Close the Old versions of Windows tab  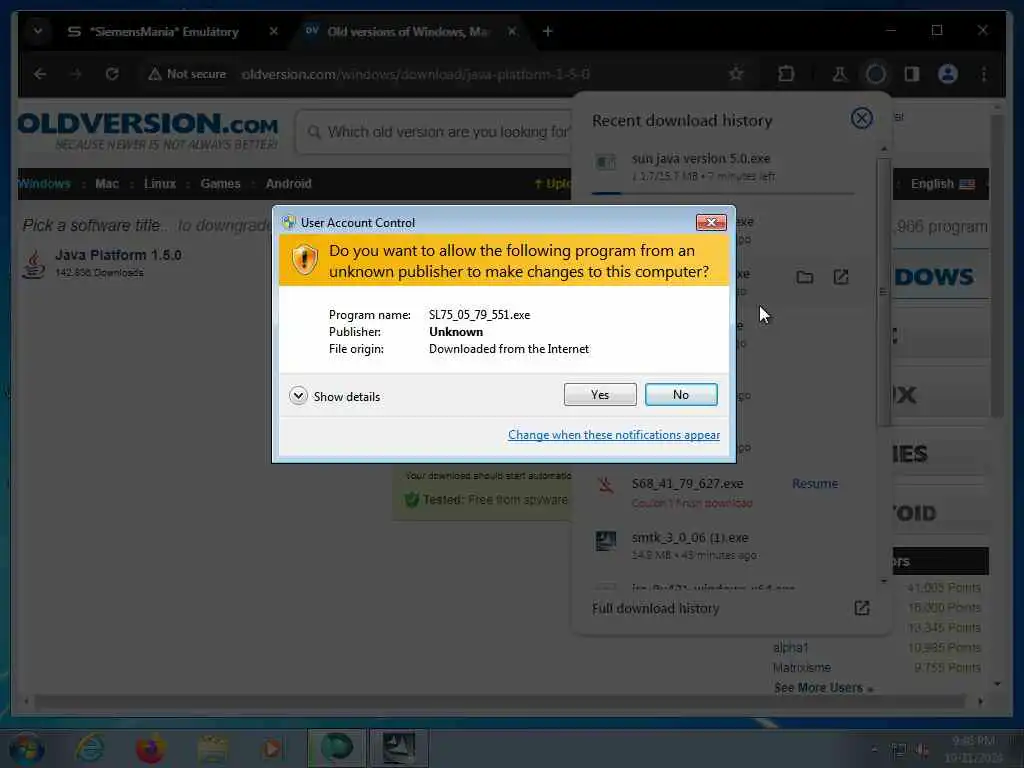point(512,31)
